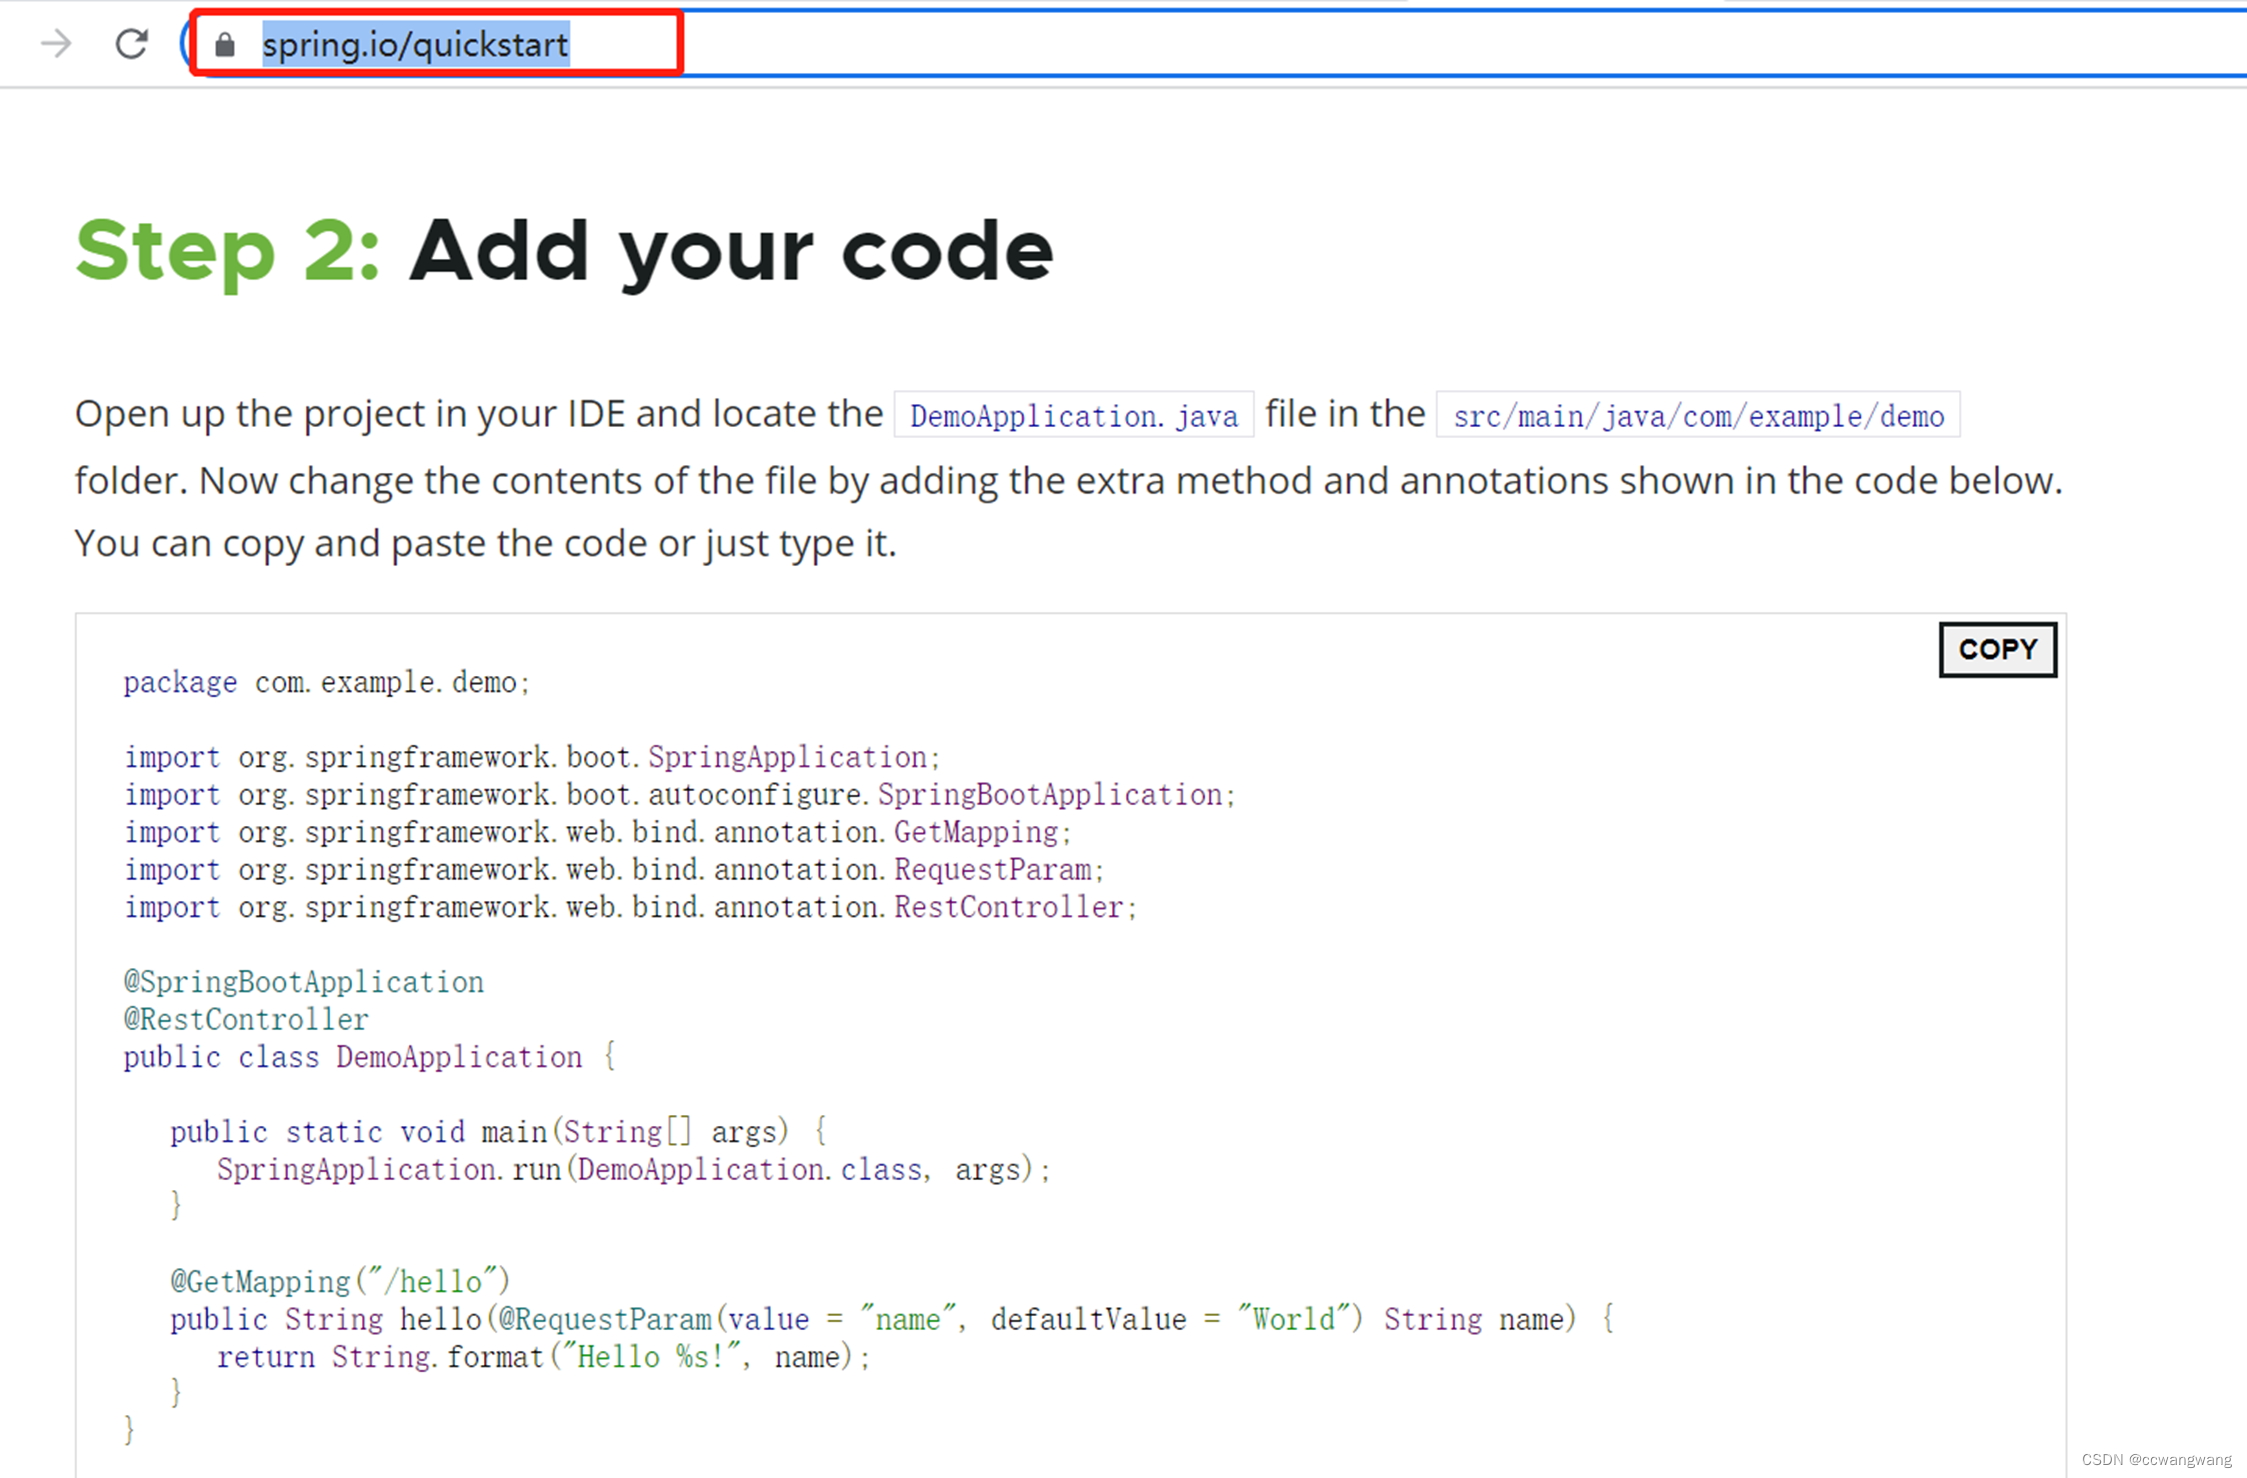Click the "Add your code" heading

click(731, 251)
